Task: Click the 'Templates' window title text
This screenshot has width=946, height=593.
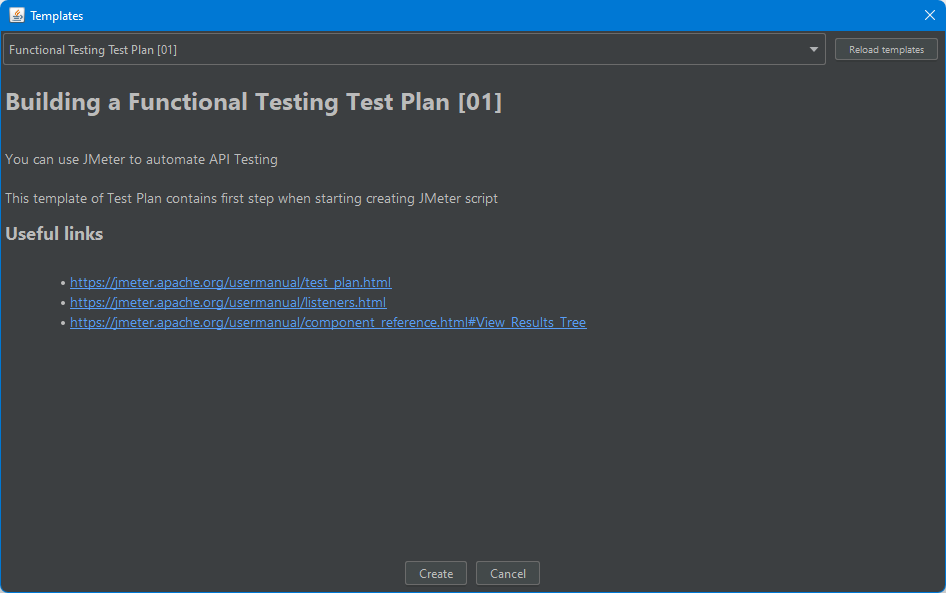Action: pos(57,16)
